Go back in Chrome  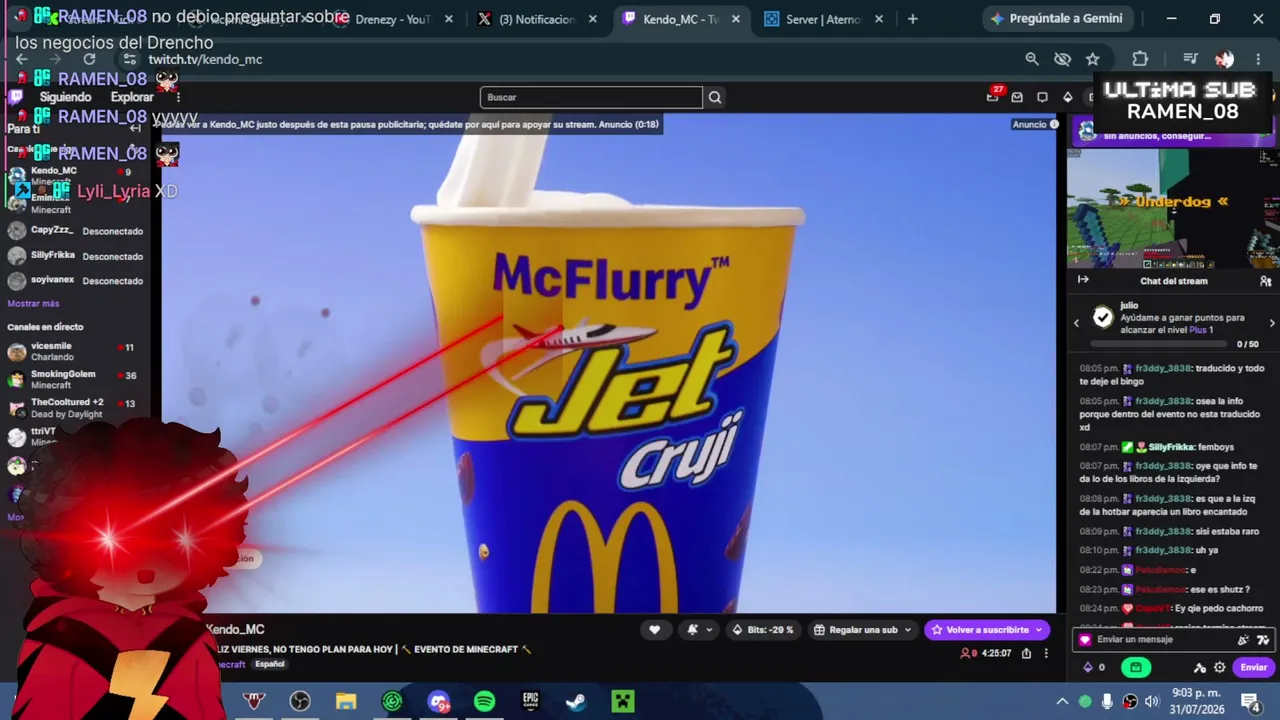point(22,59)
